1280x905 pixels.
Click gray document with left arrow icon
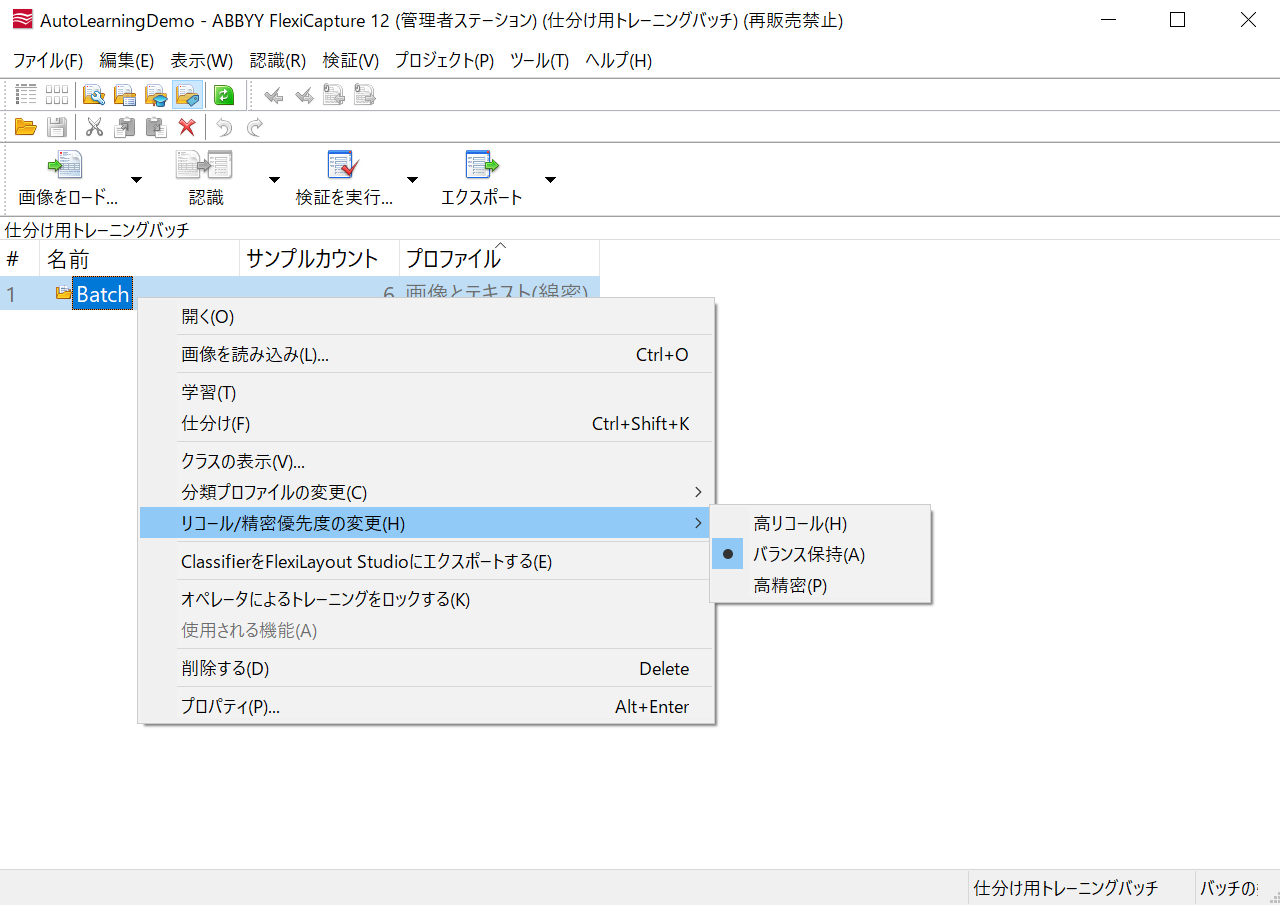334,95
